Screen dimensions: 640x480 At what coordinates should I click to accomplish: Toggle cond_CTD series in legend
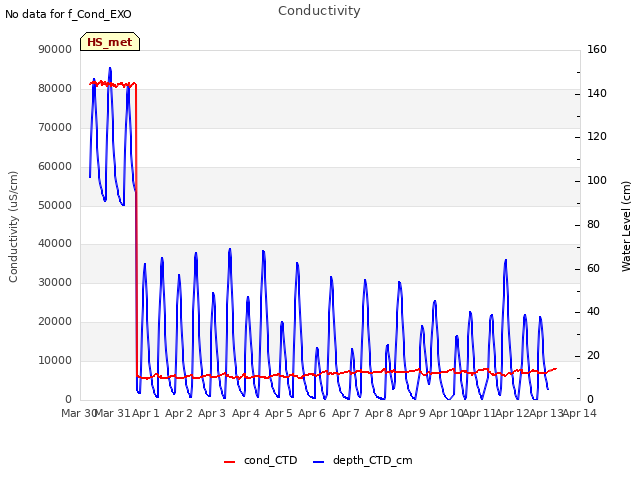pos(260,460)
